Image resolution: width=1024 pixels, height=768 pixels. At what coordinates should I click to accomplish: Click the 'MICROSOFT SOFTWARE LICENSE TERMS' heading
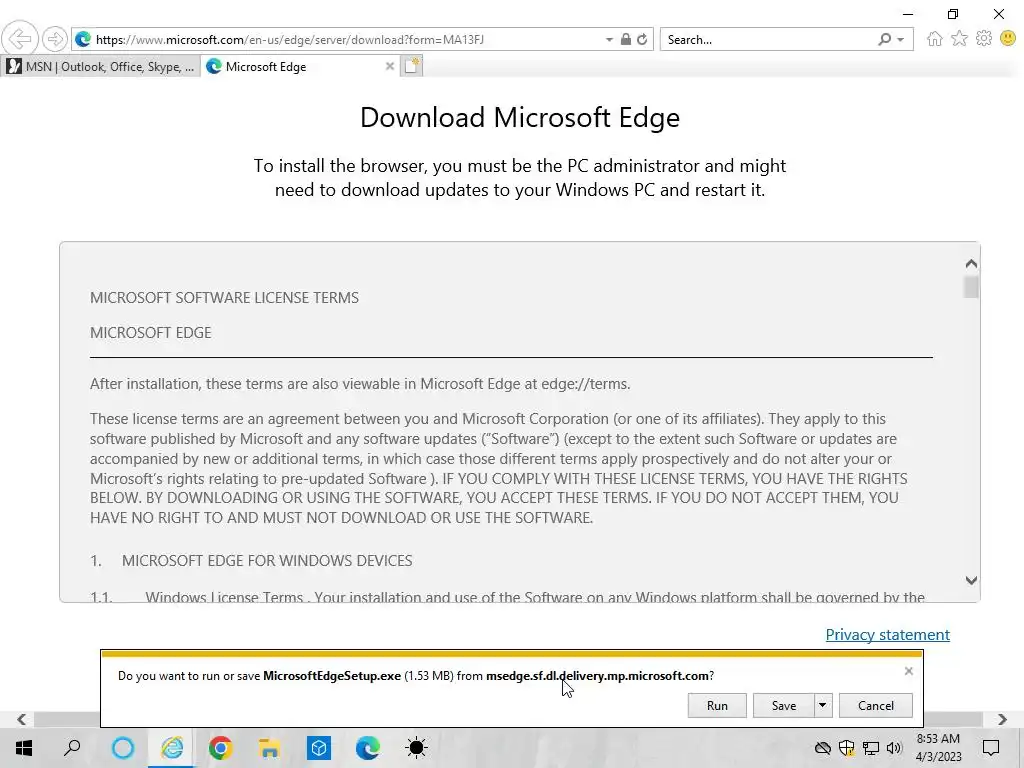point(224,298)
